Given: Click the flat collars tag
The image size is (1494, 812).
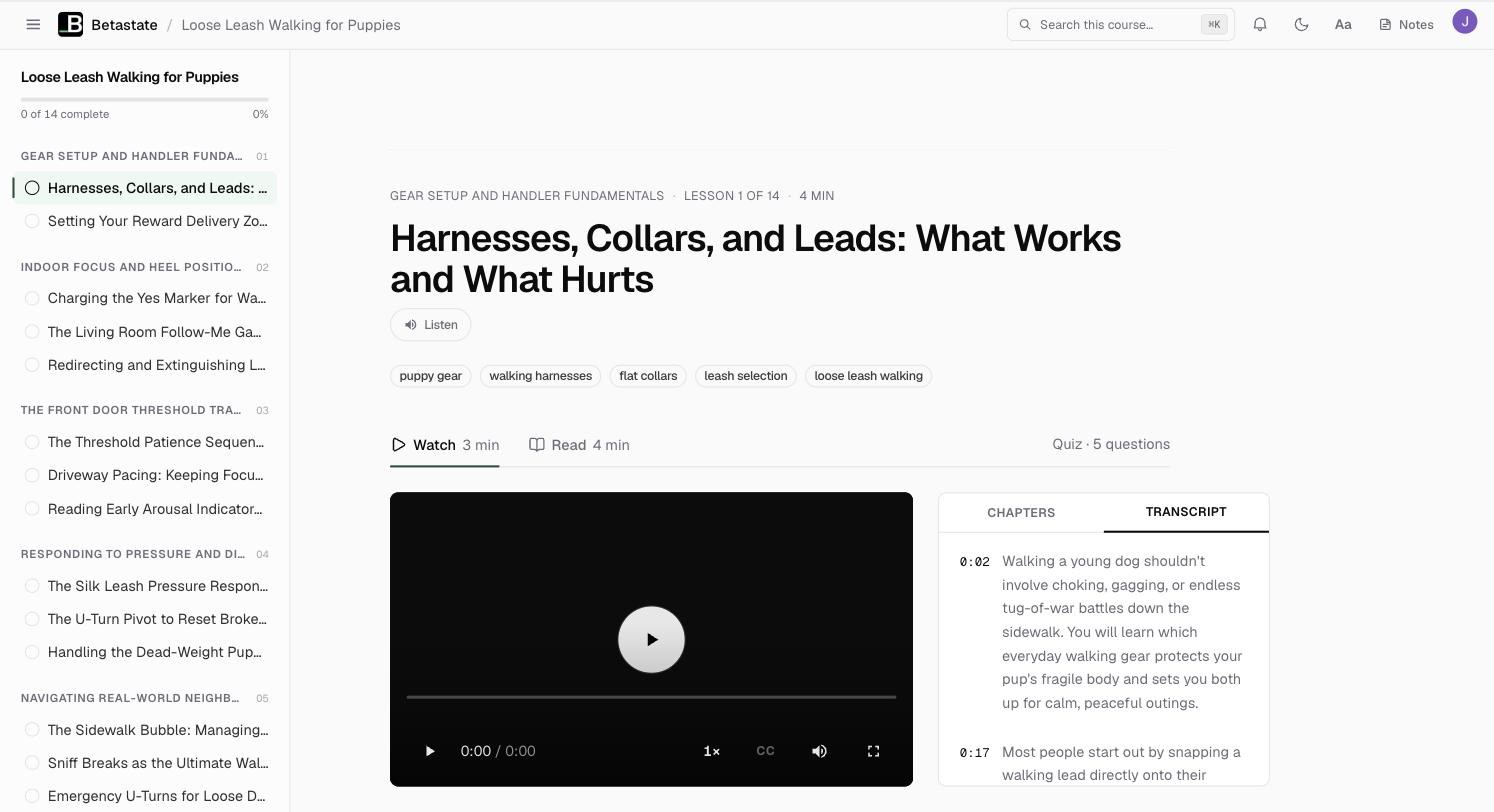Looking at the screenshot, I should [x=648, y=376].
